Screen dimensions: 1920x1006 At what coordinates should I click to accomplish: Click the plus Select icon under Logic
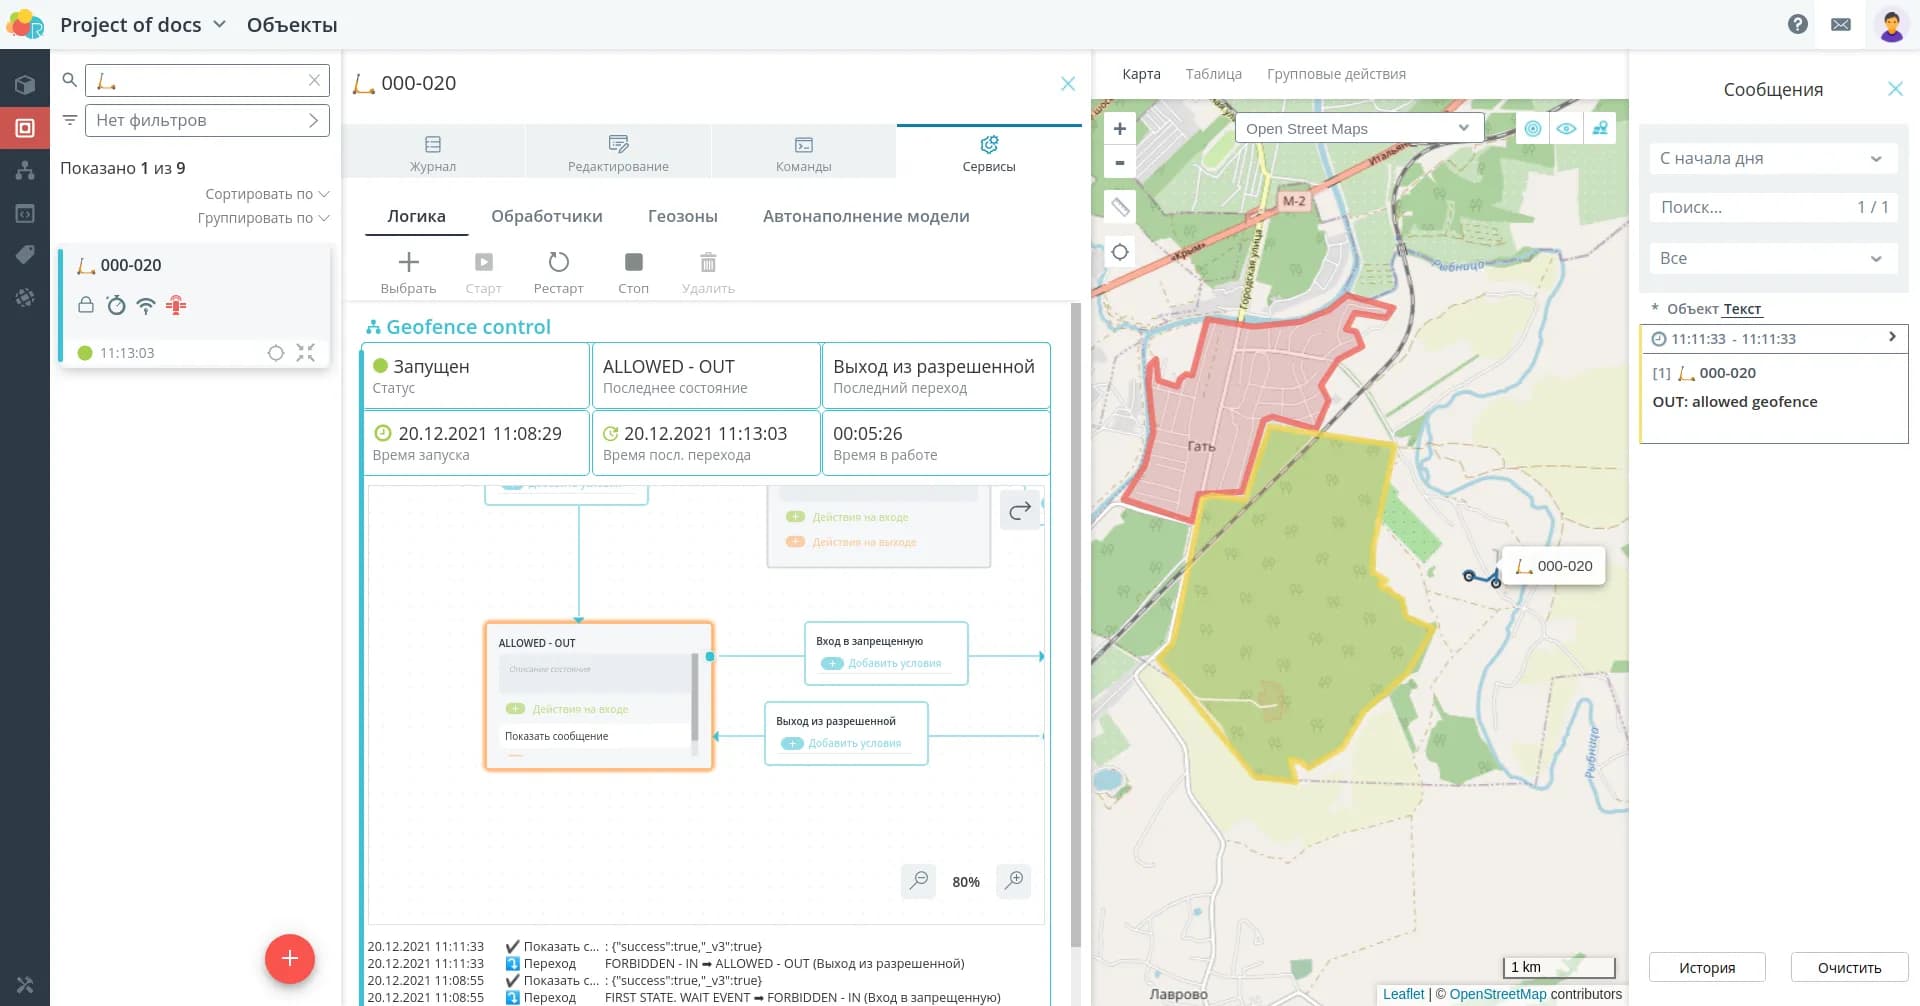[408, 263]
